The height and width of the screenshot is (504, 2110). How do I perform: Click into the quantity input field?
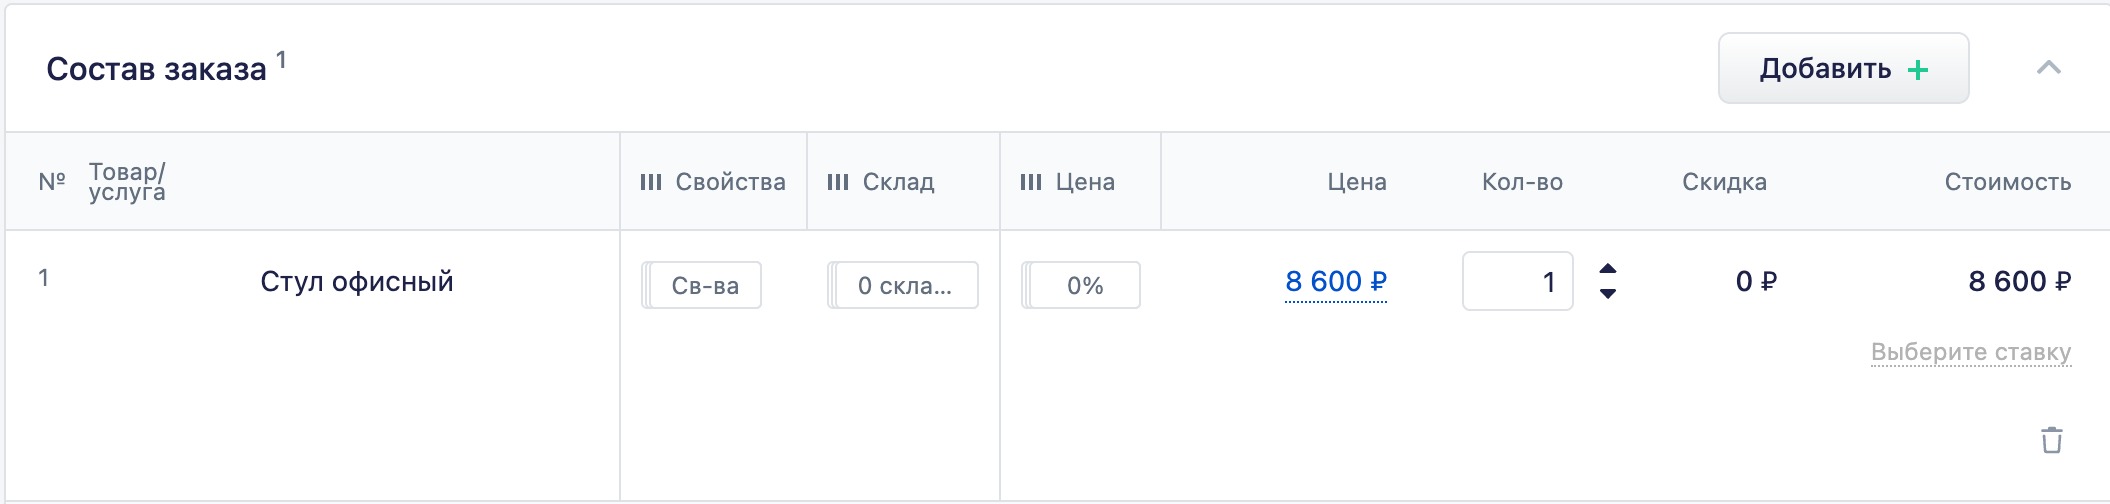point(1518,281)
